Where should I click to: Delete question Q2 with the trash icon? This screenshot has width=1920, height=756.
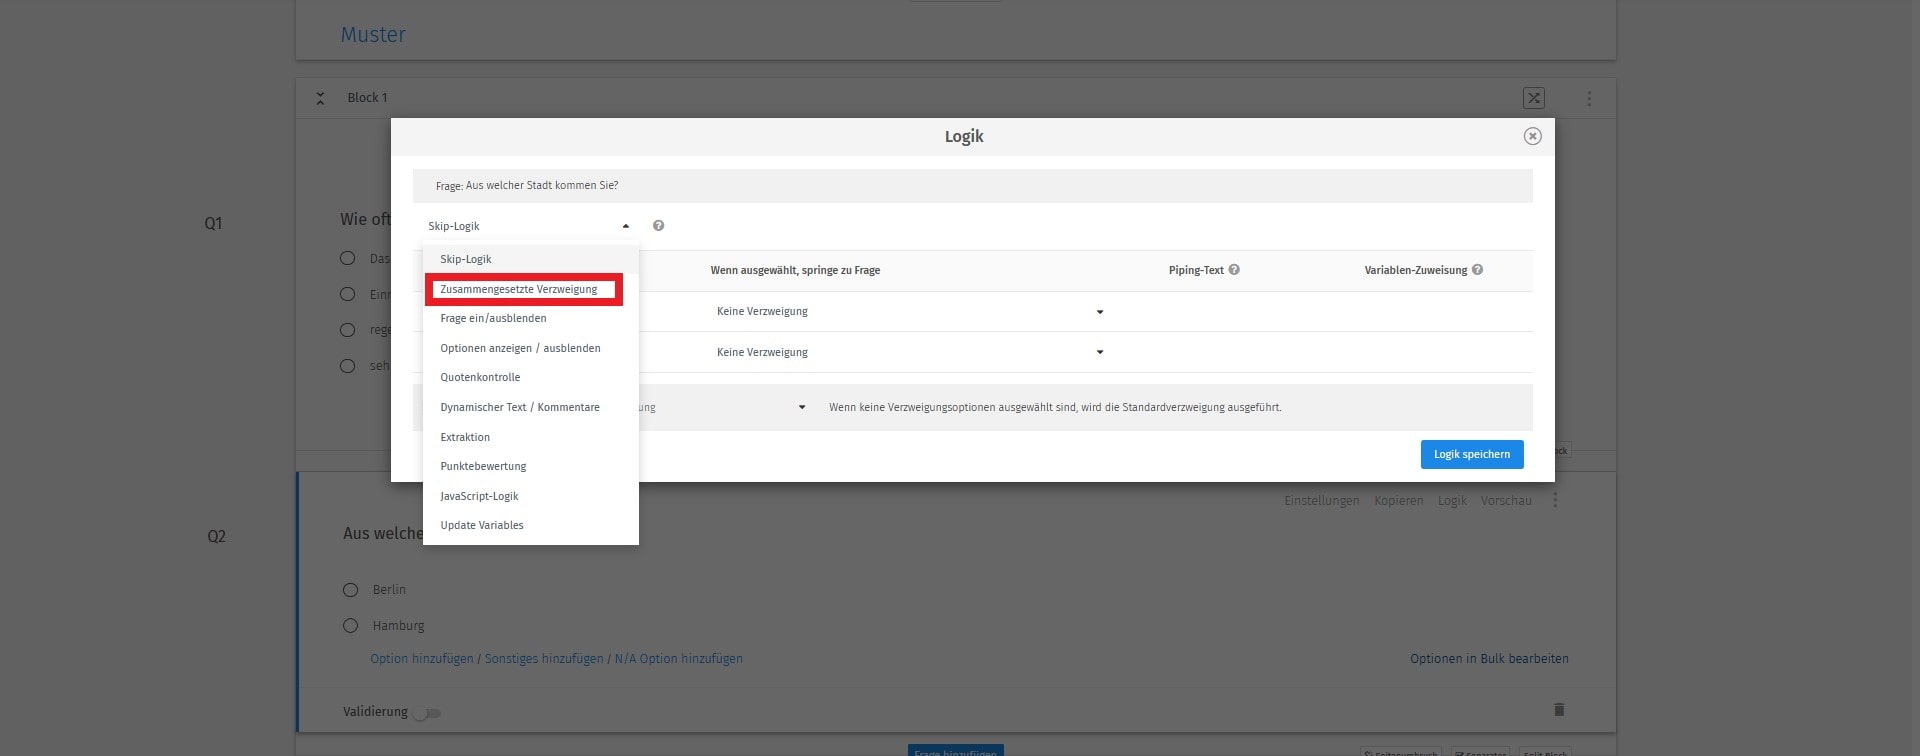1558,710
